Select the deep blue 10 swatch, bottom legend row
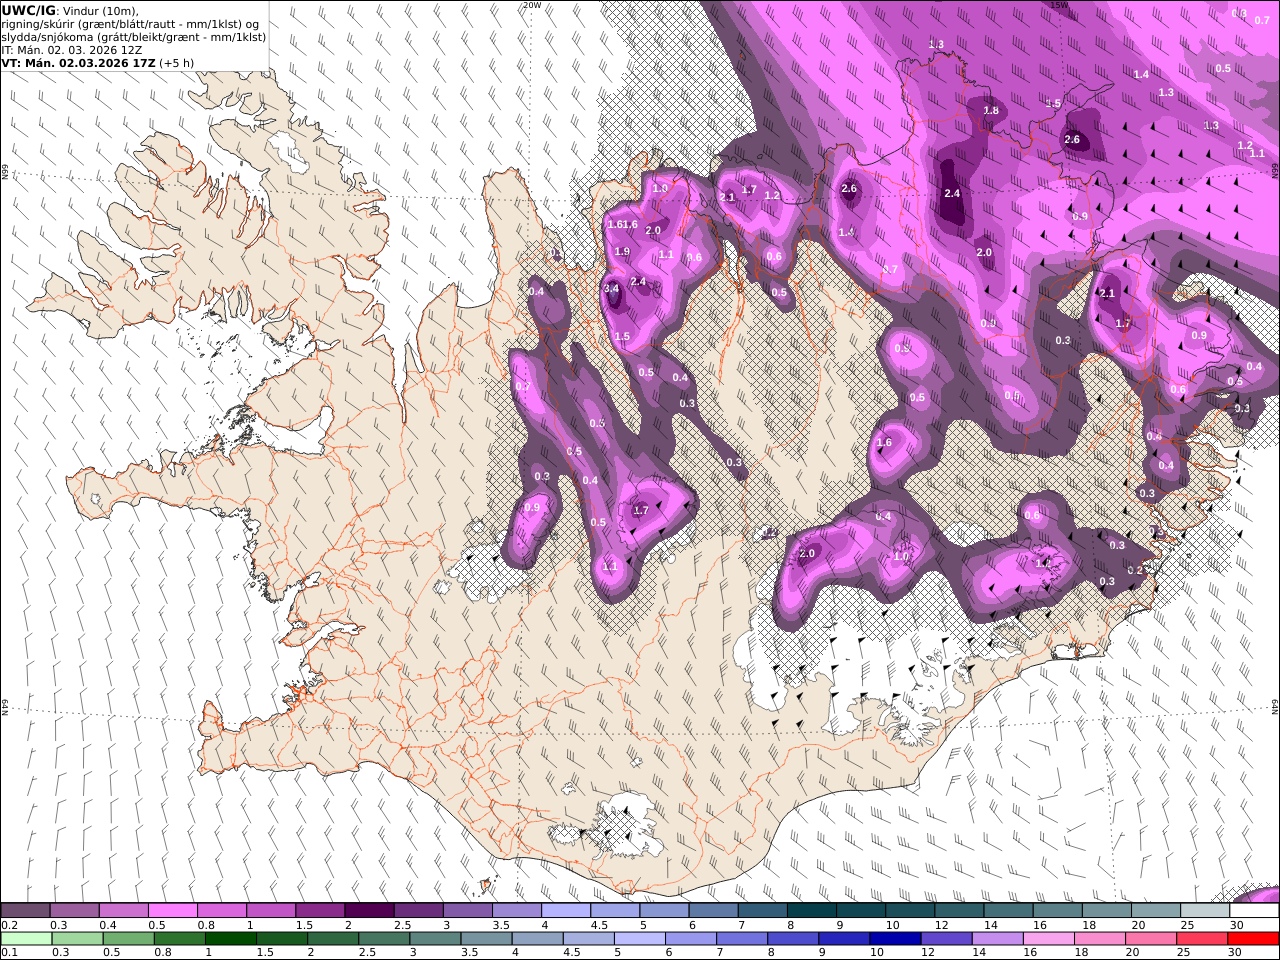 (895, 938)
